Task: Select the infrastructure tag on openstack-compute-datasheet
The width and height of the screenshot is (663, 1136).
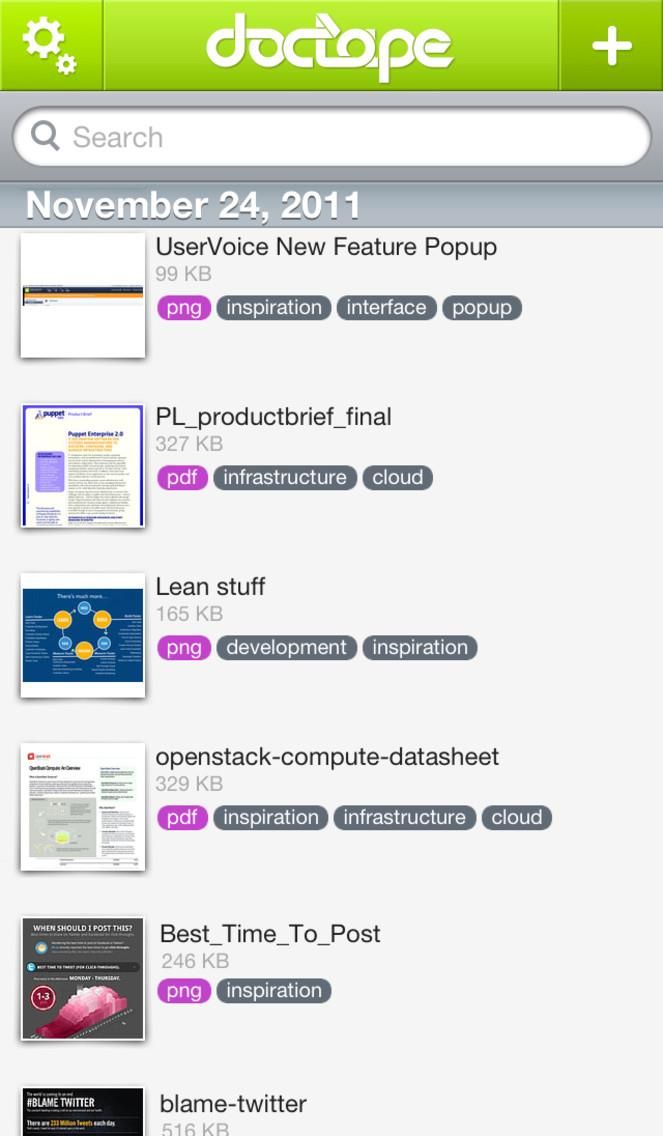Action: click(x=404, y=817)
